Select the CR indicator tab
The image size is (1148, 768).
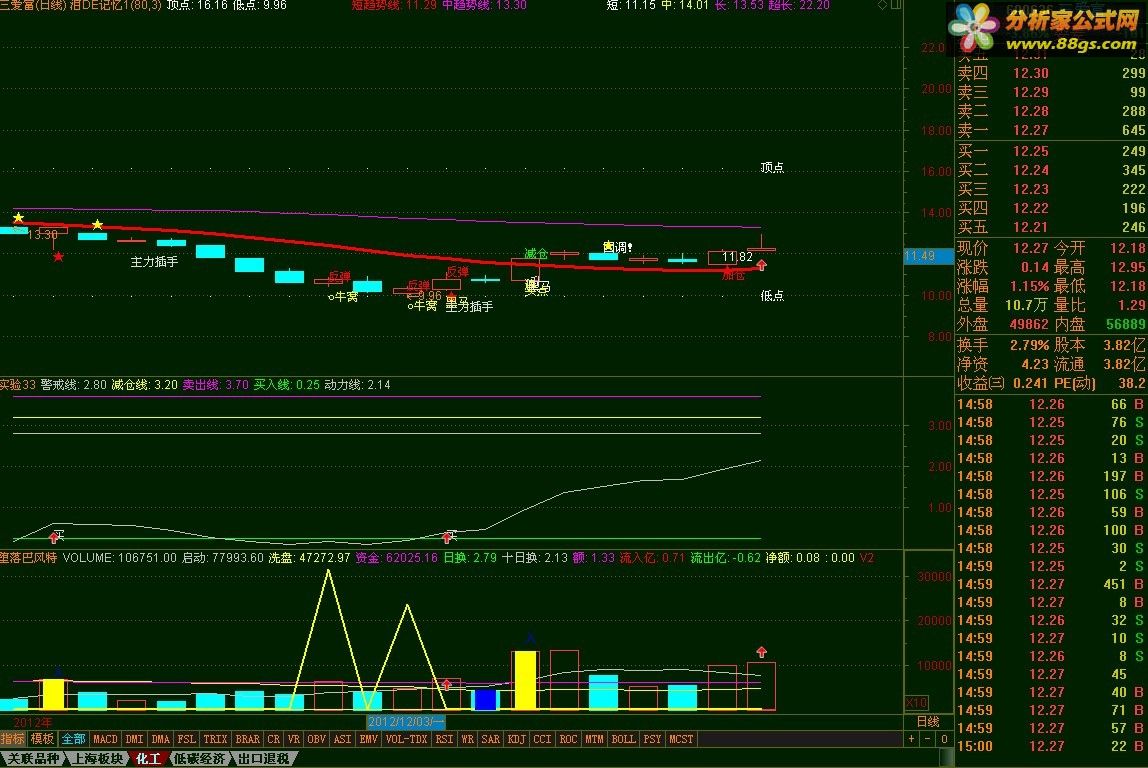coord(274,739)
